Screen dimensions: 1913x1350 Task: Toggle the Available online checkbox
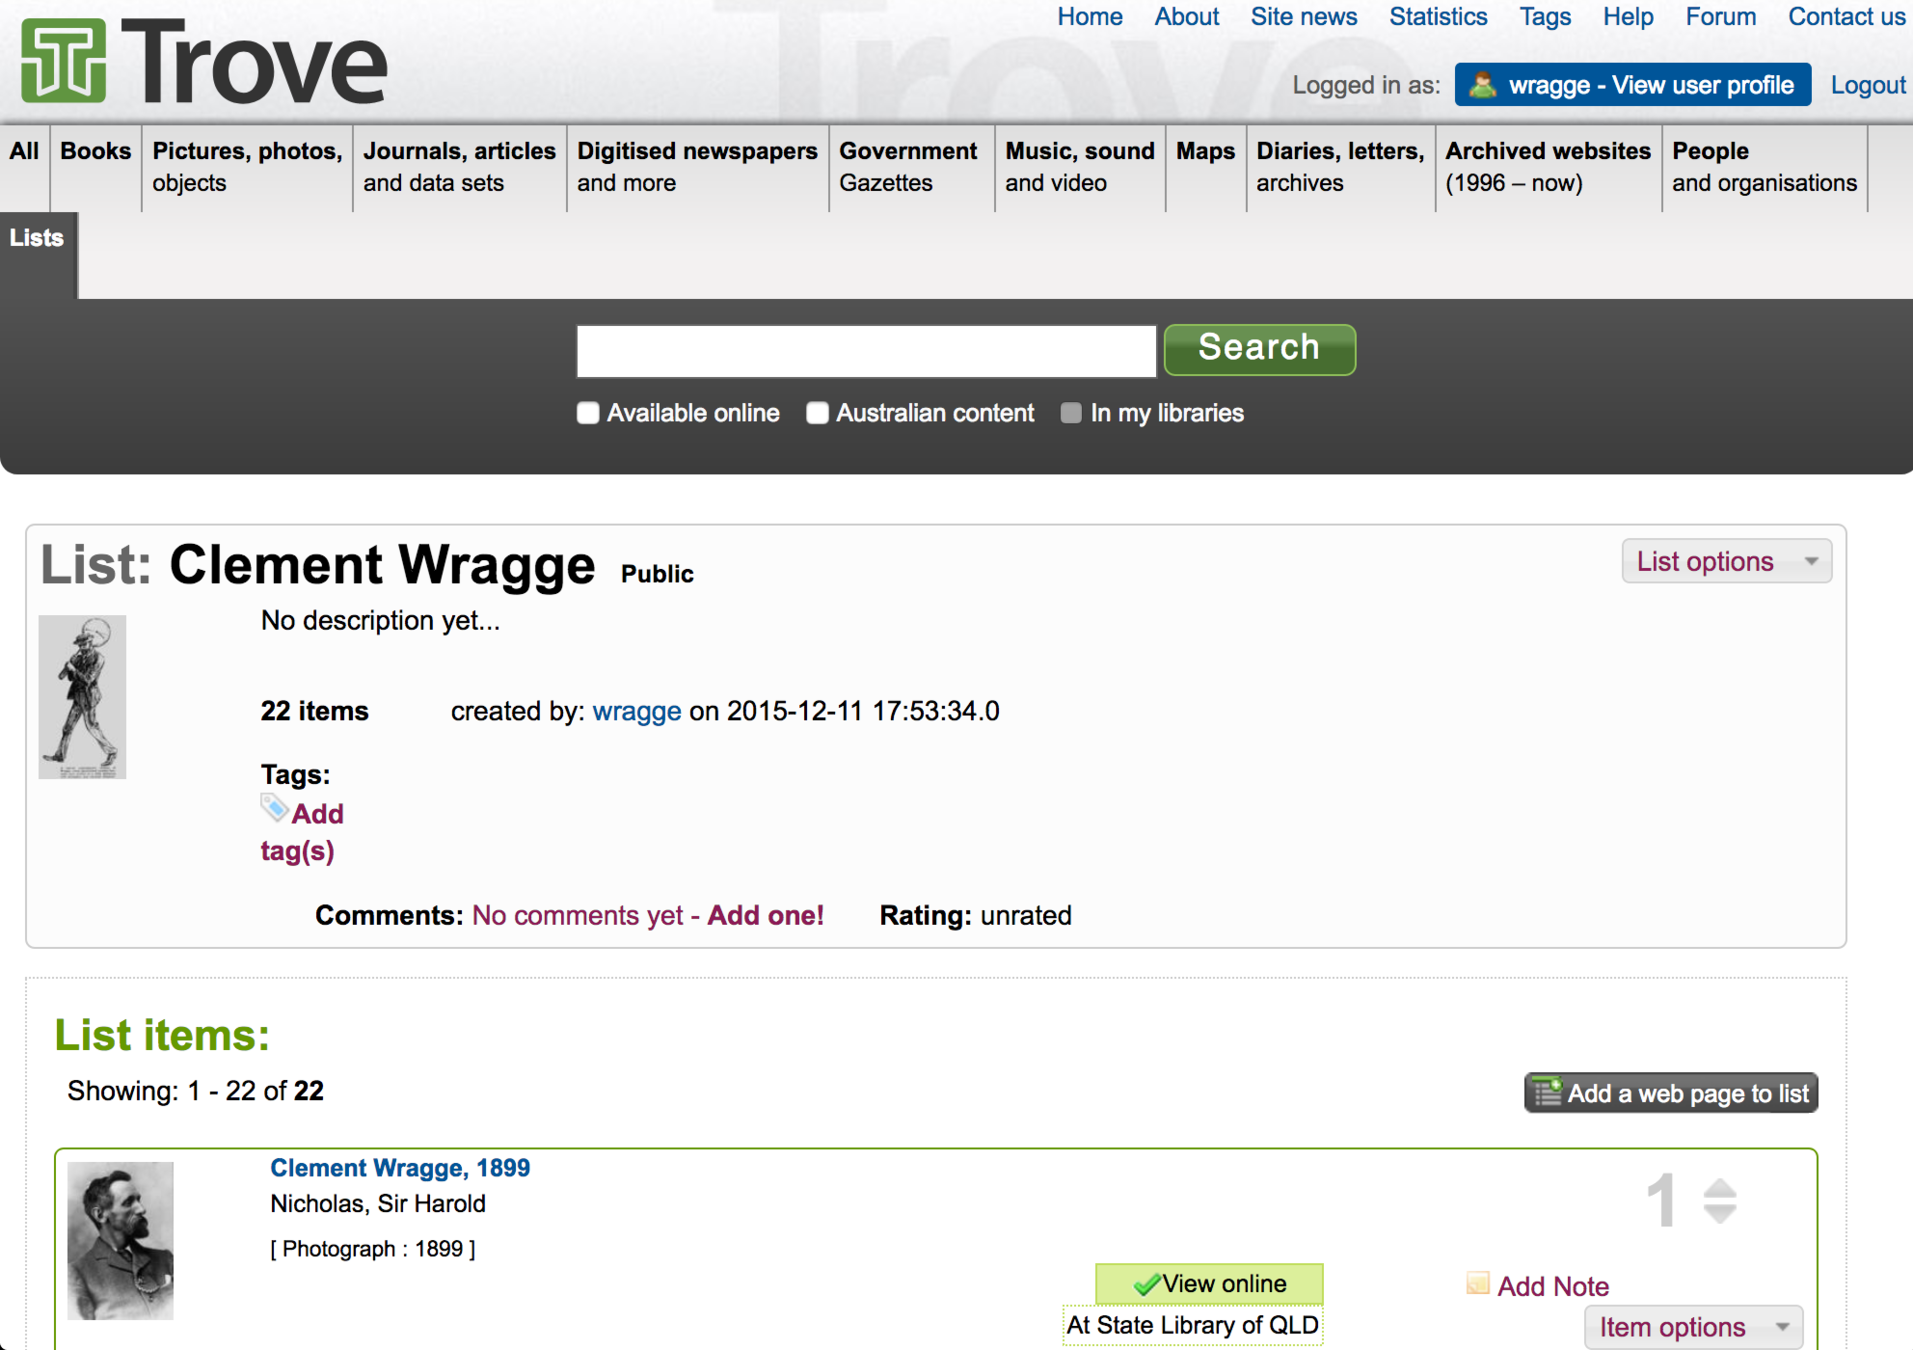point(588,413)
